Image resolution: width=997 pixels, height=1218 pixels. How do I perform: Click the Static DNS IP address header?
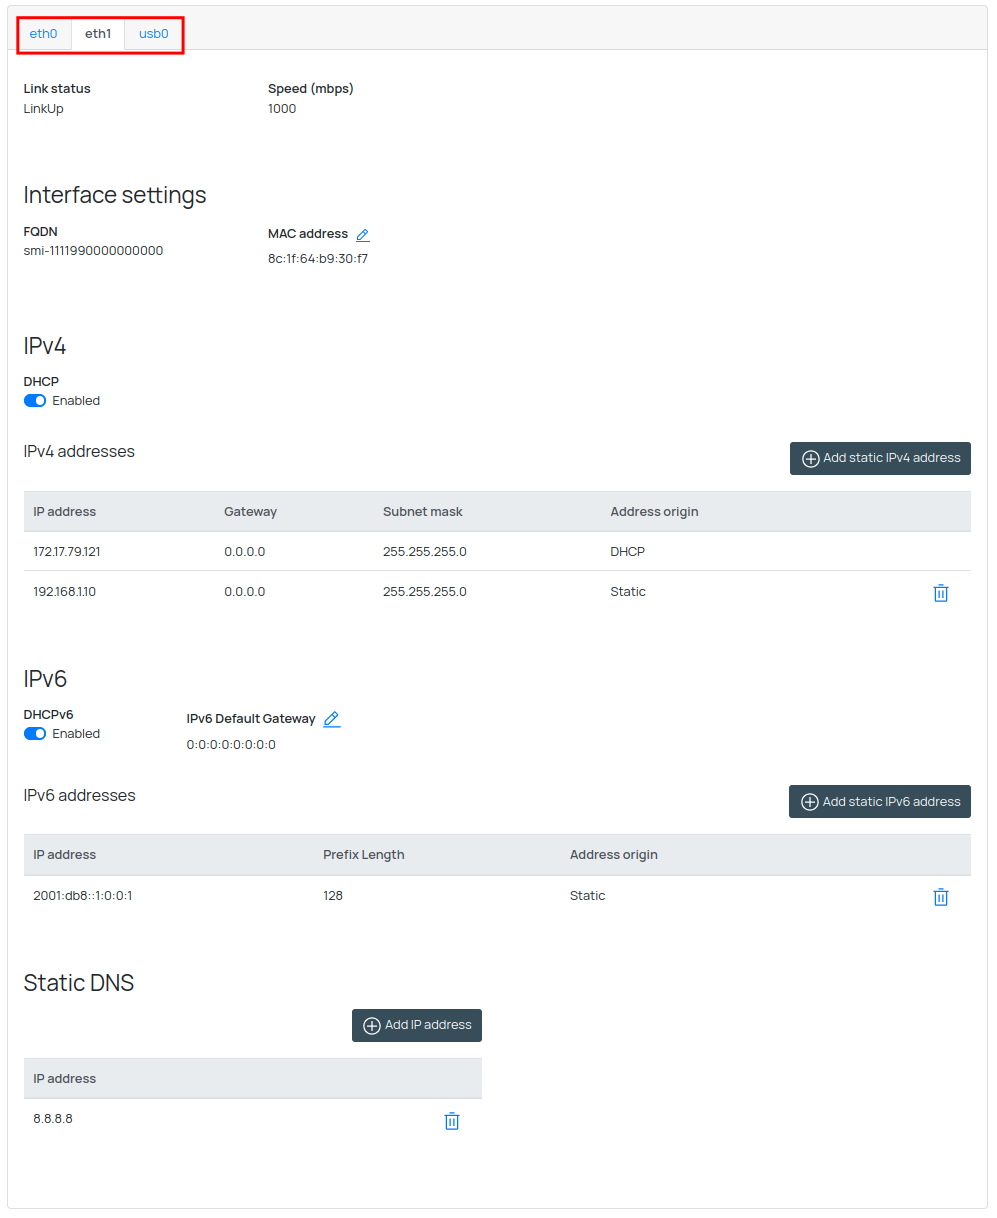click(x=65, y=1079)
